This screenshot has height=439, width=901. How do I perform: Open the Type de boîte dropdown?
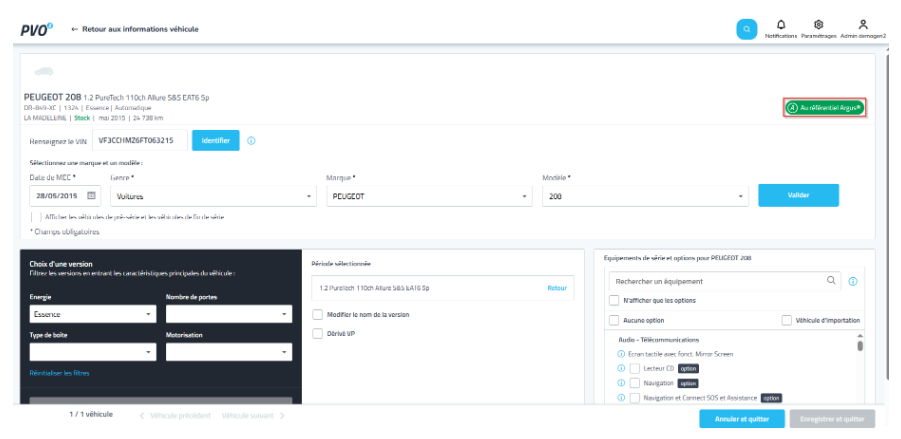point(93,352)
